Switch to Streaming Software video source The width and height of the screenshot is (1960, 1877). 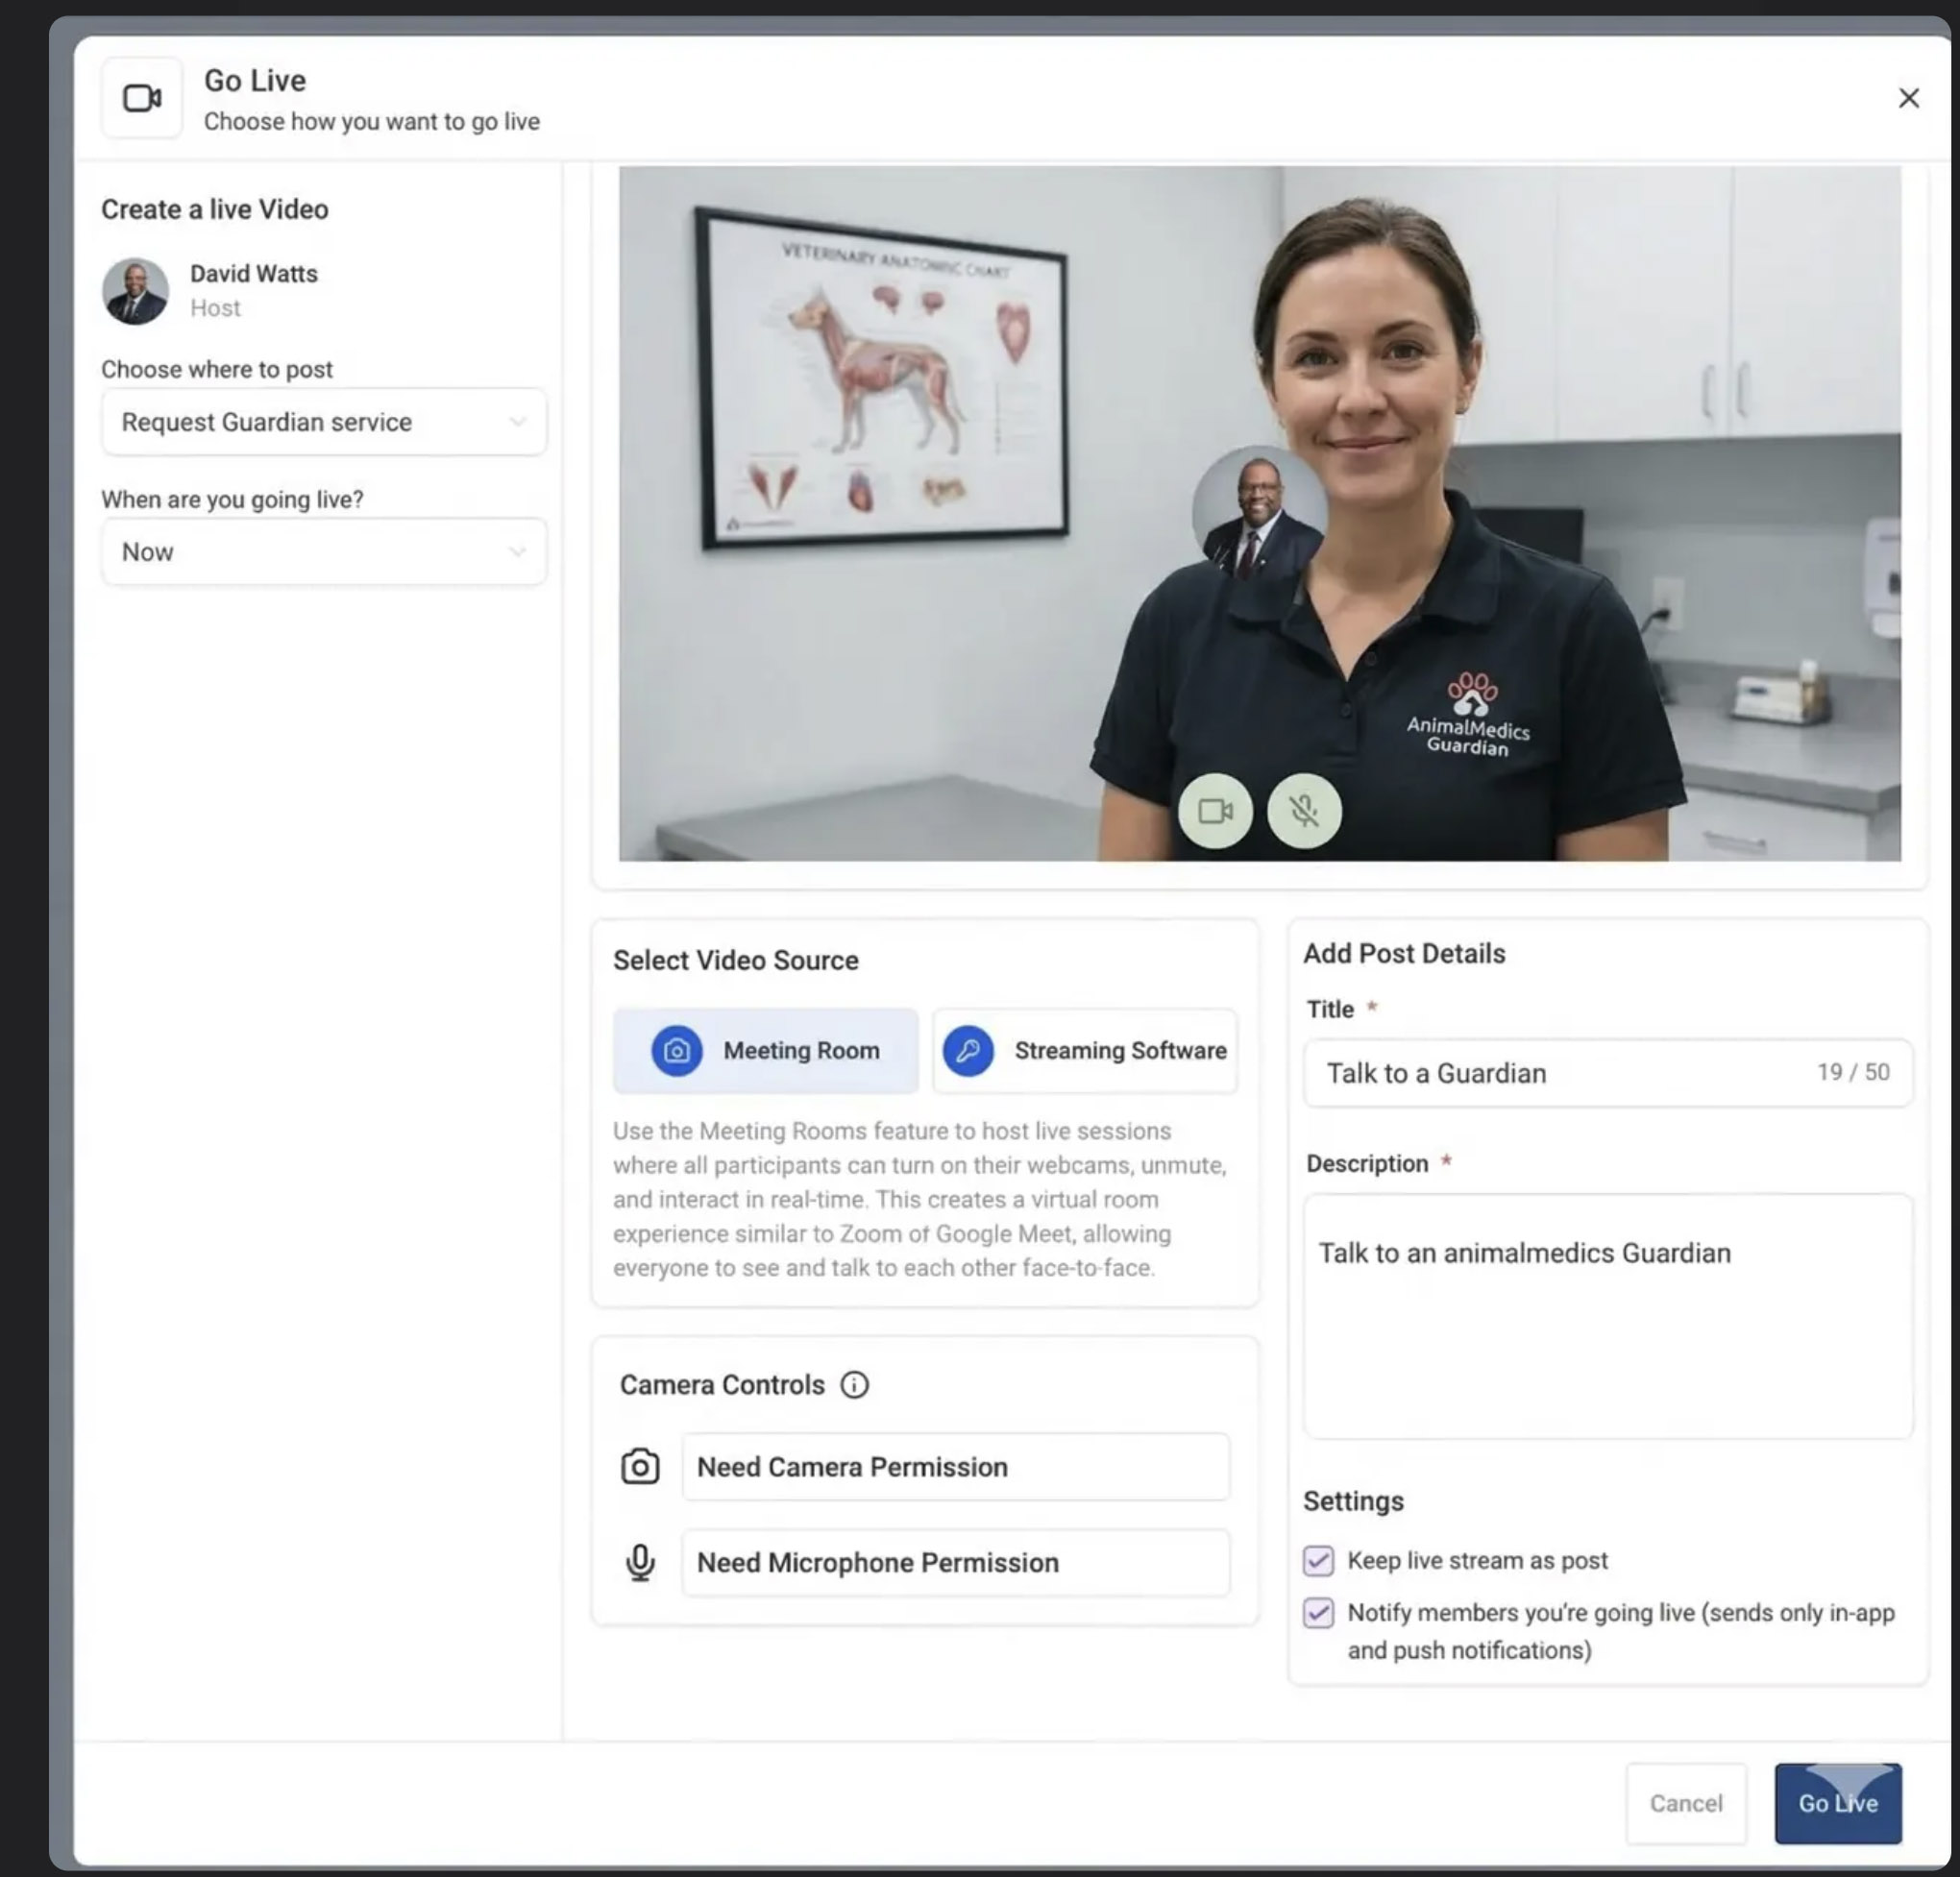pyautogui.click(x=1085, y=1051)
